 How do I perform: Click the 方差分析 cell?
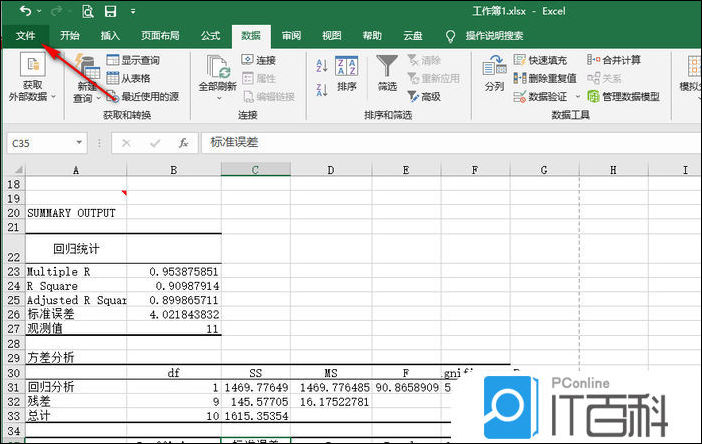(x=76, y=358)
